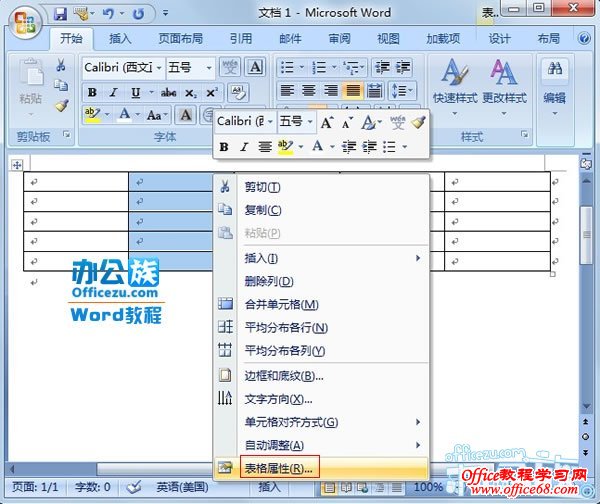Justify text in ribbon paragraph group
Viewport: 600px width, 504px height.
click(x=353, y=91)
